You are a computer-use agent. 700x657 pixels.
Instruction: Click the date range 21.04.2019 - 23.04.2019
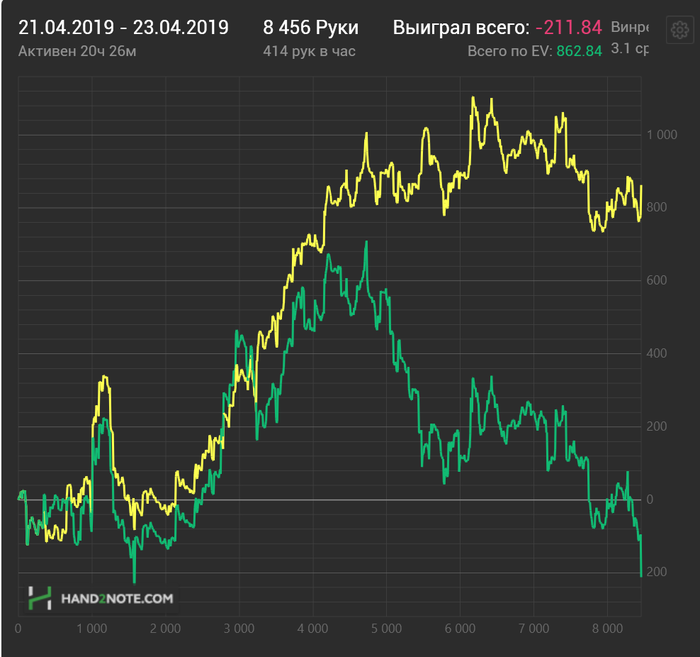point(123,28)
